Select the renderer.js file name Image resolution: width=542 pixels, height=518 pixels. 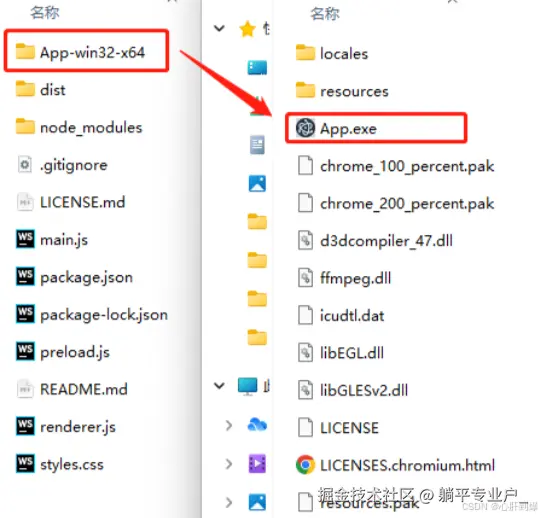[78, 427]
